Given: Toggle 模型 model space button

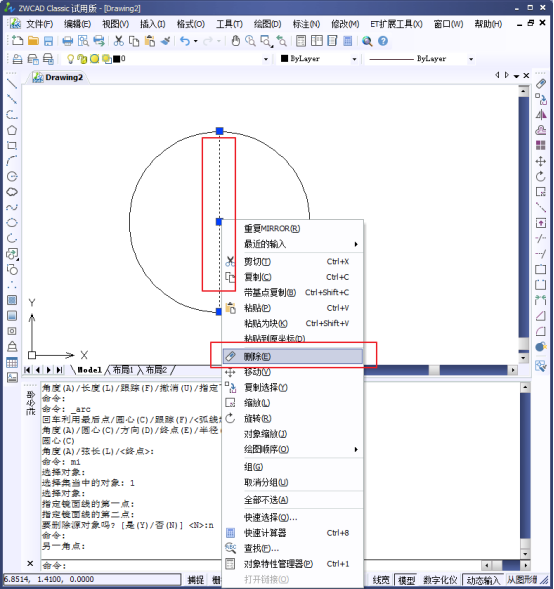Looking at the screenshot, I should pyautogui.click(x=406, y=580).
